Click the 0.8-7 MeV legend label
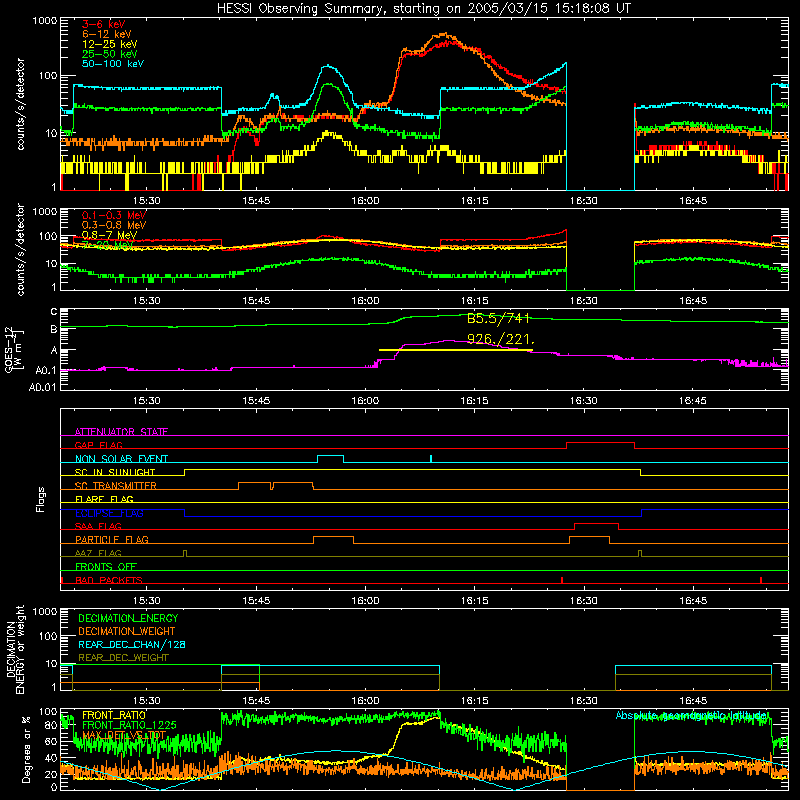Screen dimensions: 800x800 click(x=109, y=235)
